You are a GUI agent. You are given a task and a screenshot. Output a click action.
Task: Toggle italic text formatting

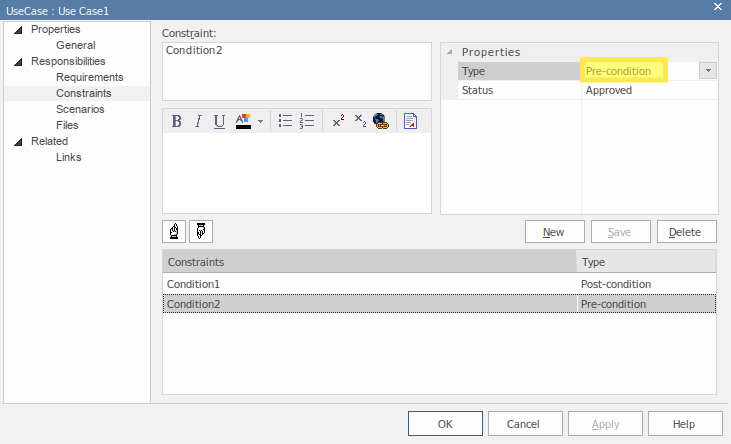(x=198, y=121)
